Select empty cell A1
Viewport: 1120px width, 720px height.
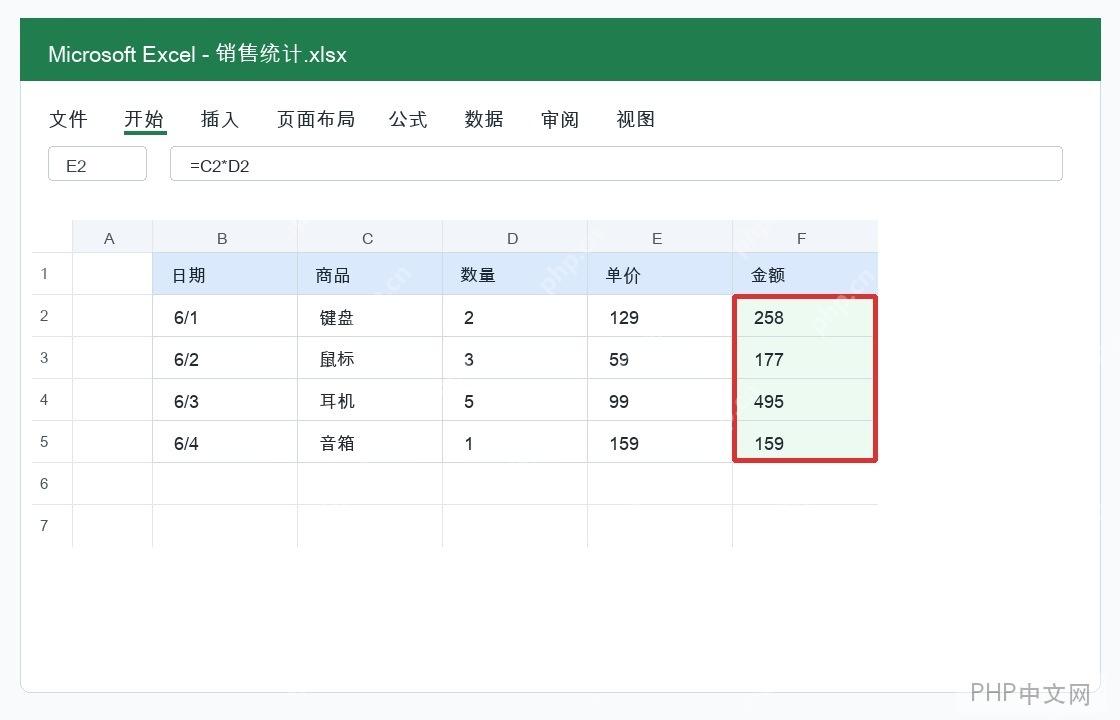click(112, 274)
